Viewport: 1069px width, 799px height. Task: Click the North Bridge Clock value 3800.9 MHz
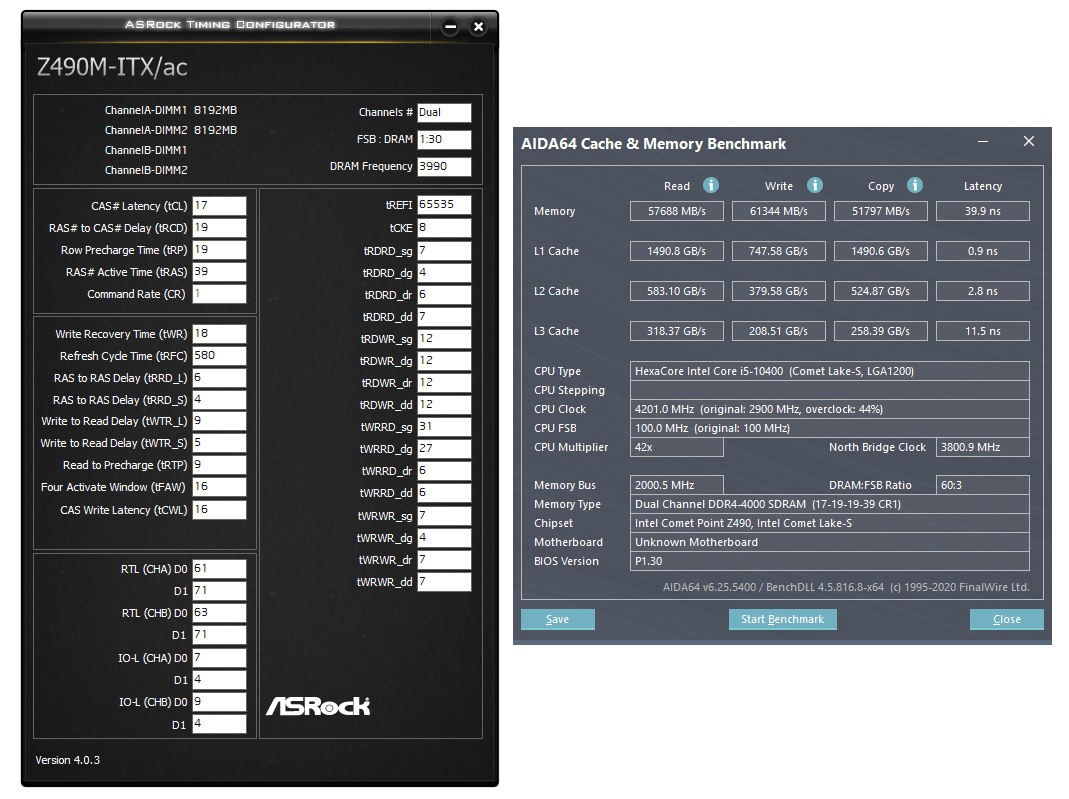[982, 447]
